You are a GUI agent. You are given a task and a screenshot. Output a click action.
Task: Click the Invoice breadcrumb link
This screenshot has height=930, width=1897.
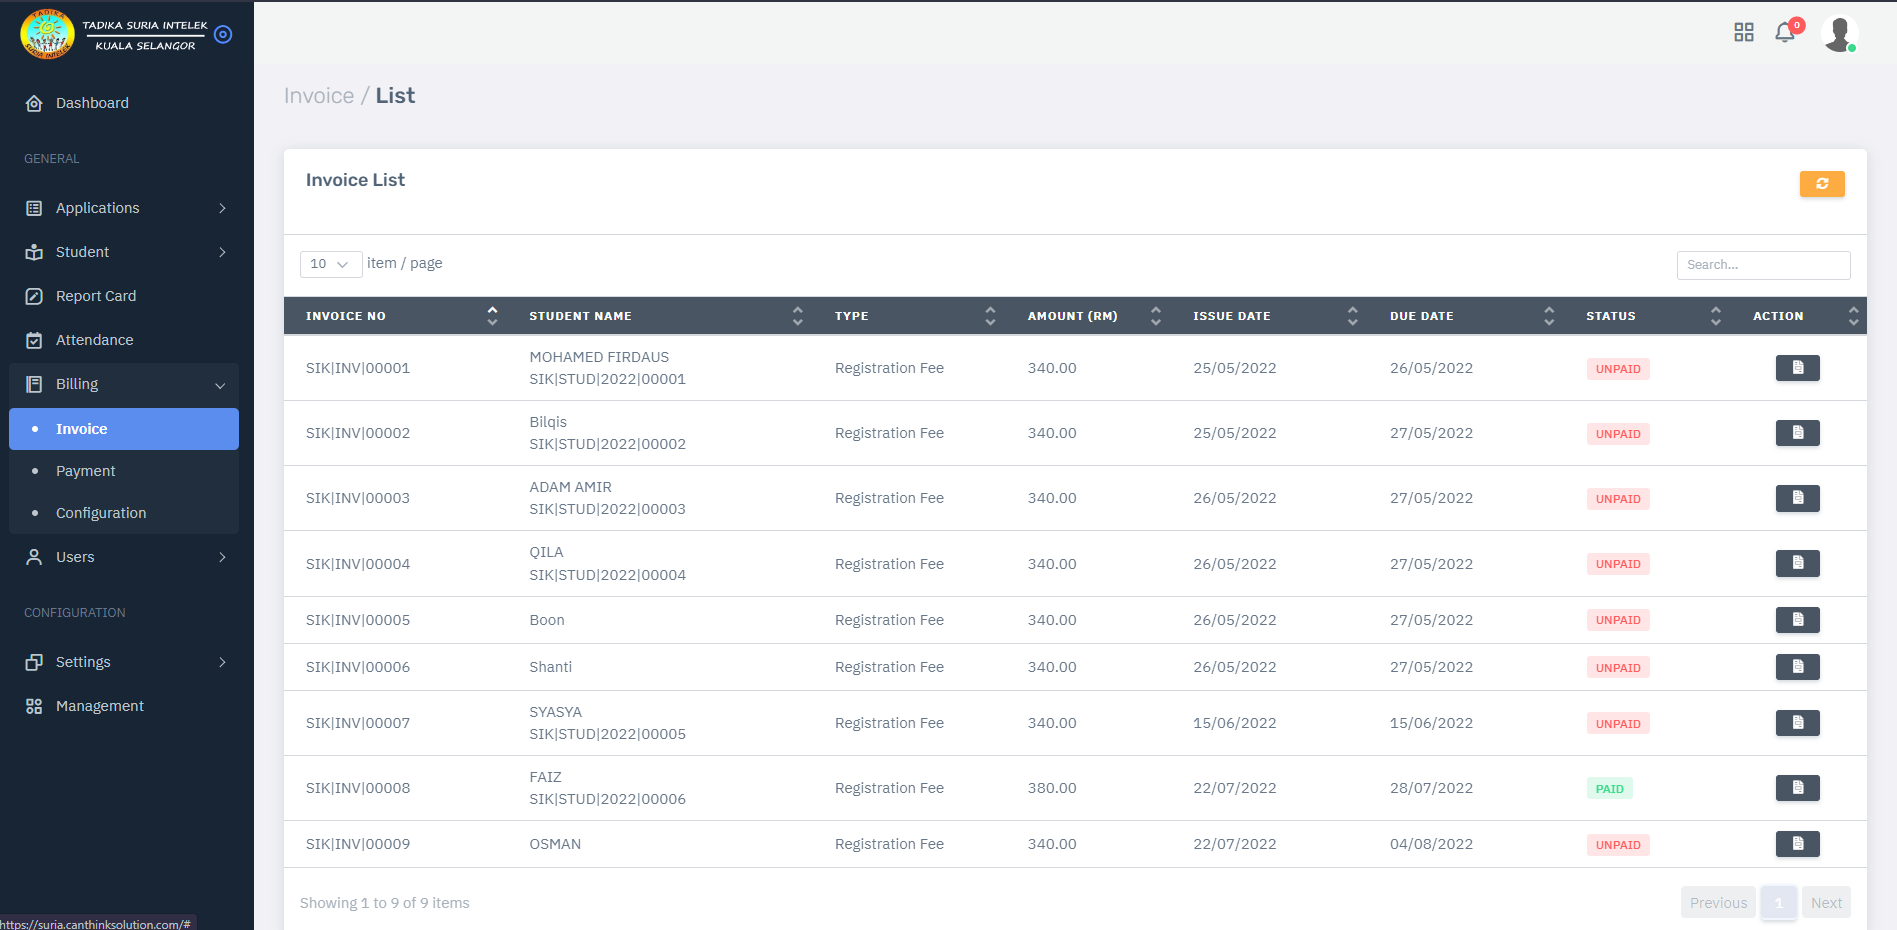(x=319, y=96)
